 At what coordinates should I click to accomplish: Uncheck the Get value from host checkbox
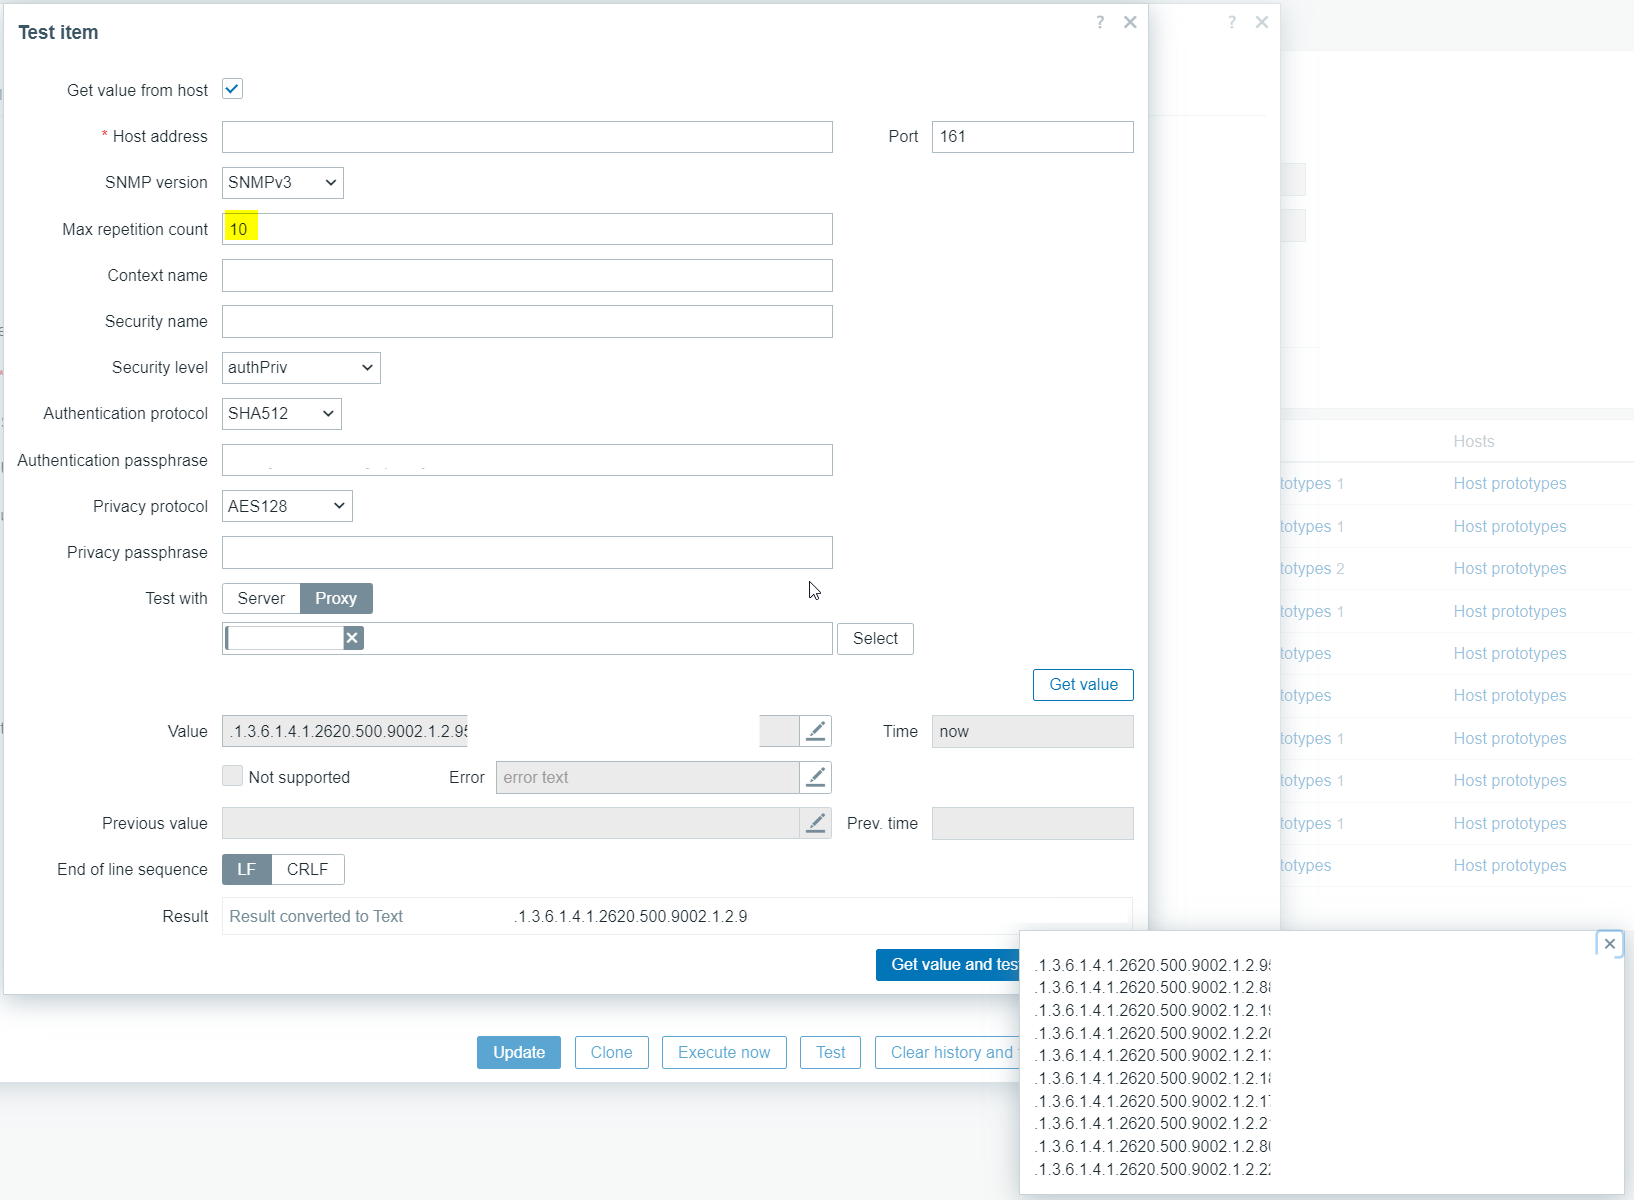232,89
